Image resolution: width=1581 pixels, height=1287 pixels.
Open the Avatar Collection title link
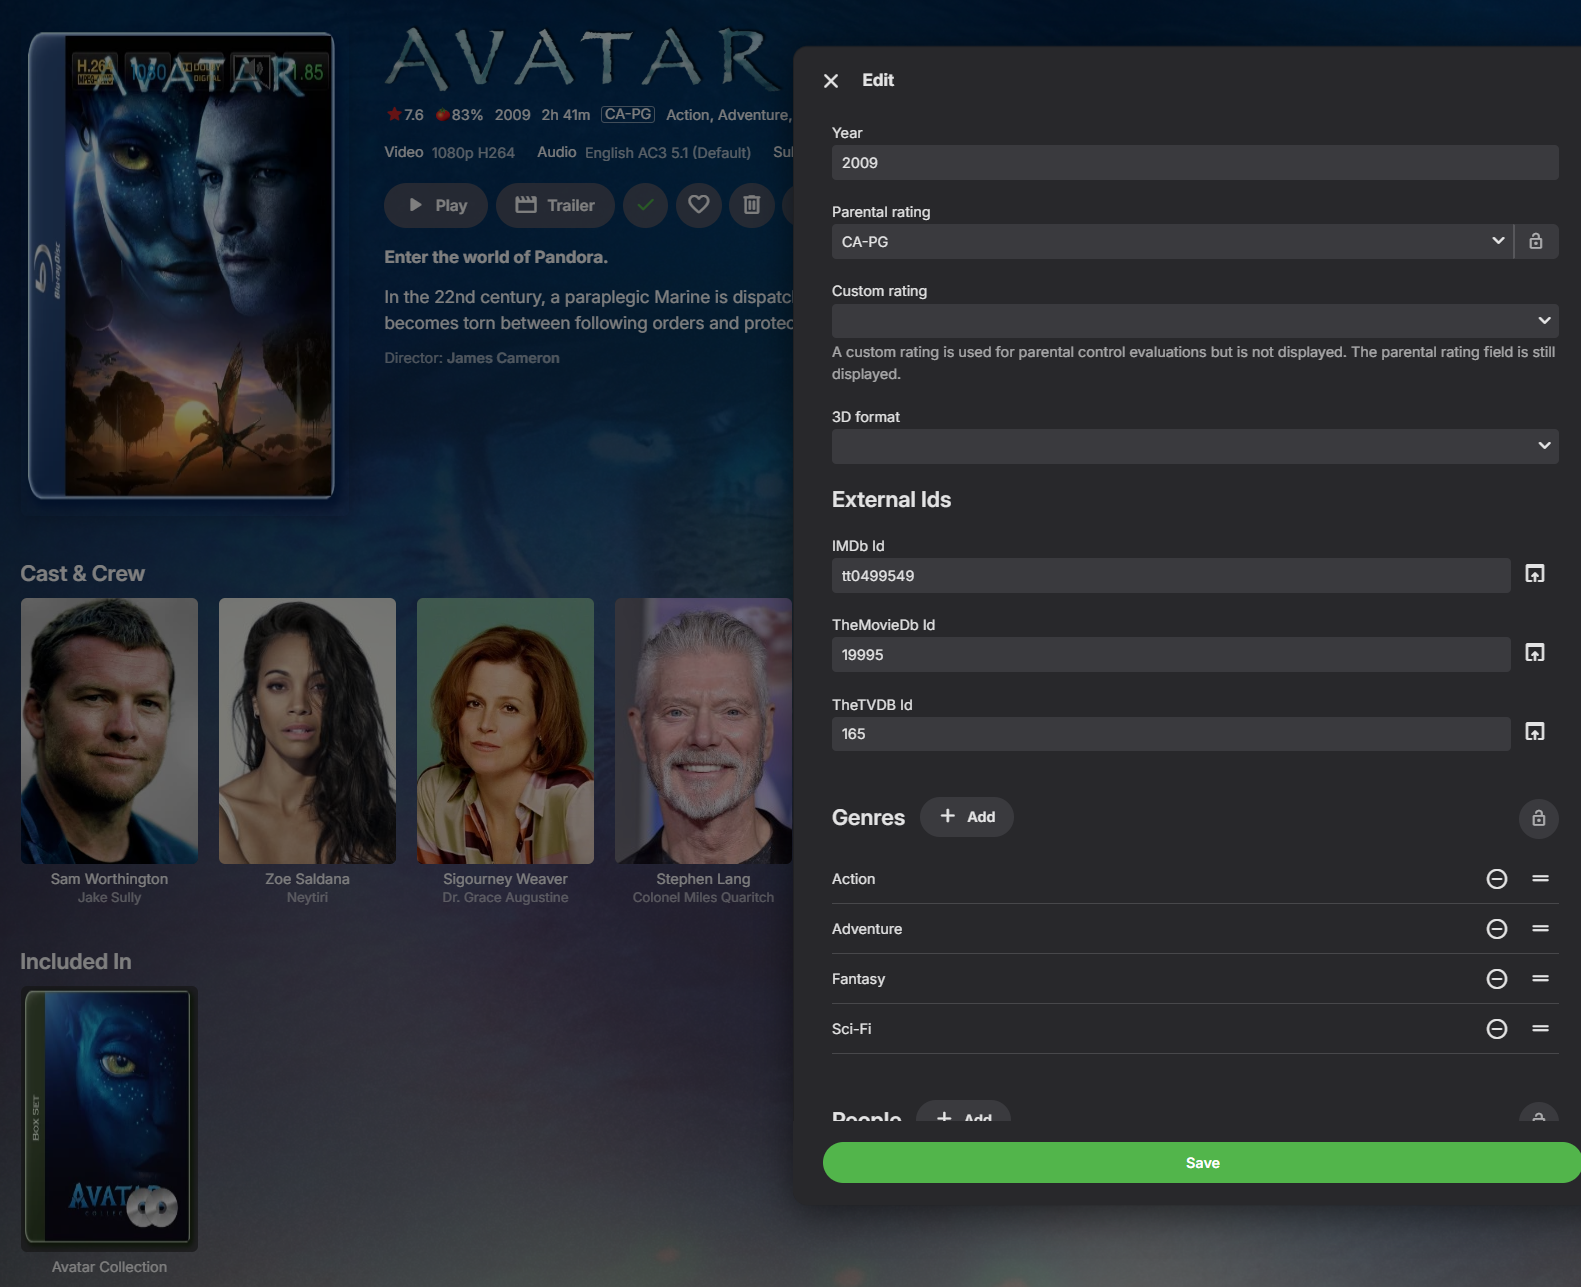pos(109,1267)
